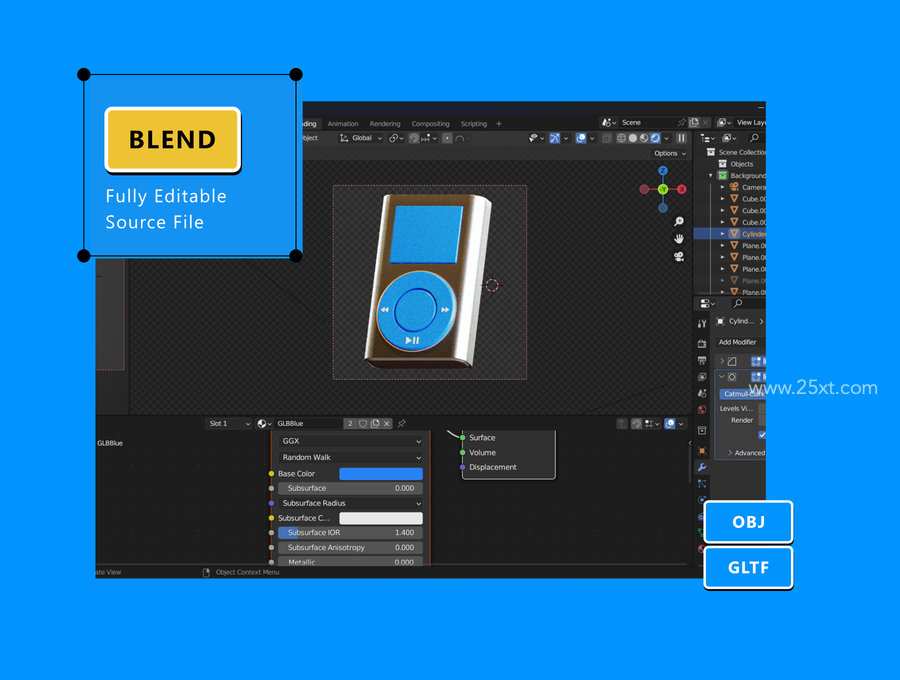
Task: Open the Tool properties tab icon
Action: (x=702, y=324)
